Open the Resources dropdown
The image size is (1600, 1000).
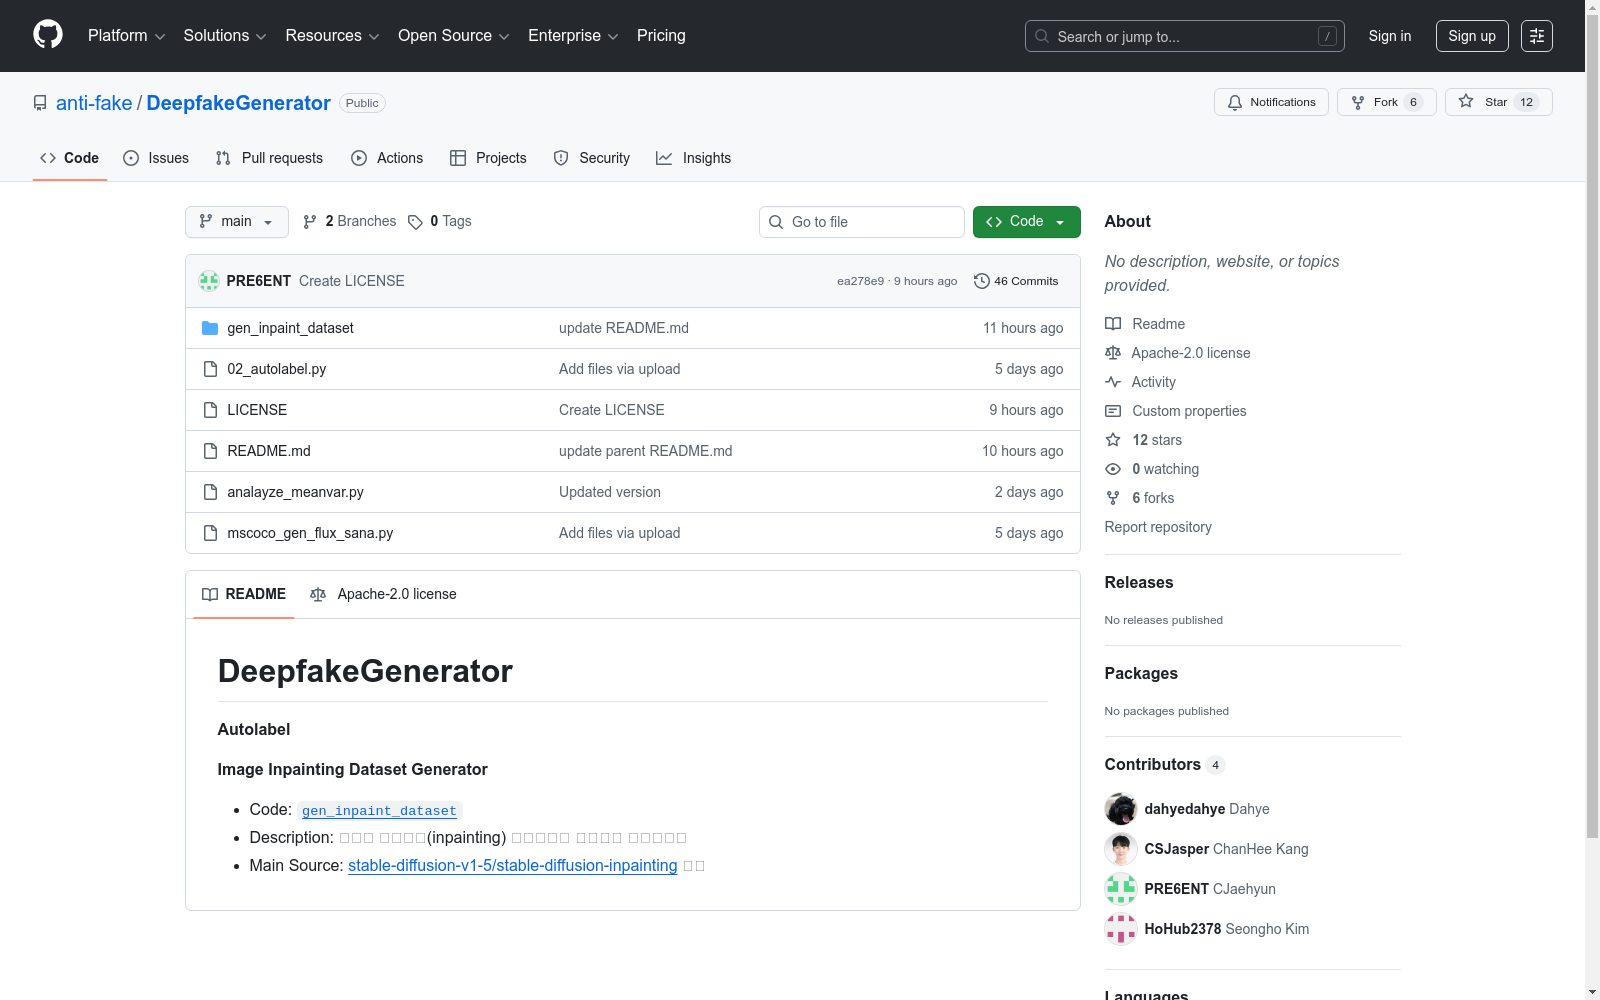[332, 36]
